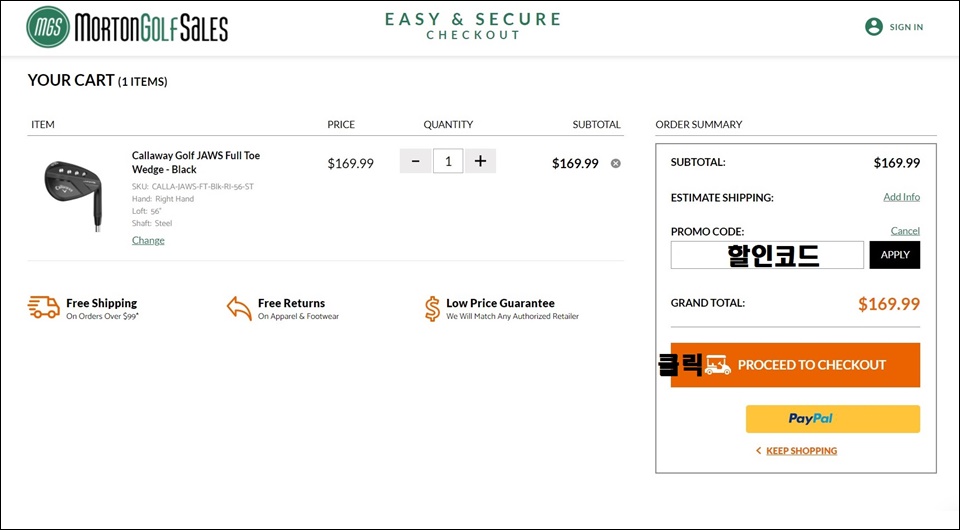The image size is (960, 530).
Task: Apply the promo code
Action: click(x=894, y=255)
